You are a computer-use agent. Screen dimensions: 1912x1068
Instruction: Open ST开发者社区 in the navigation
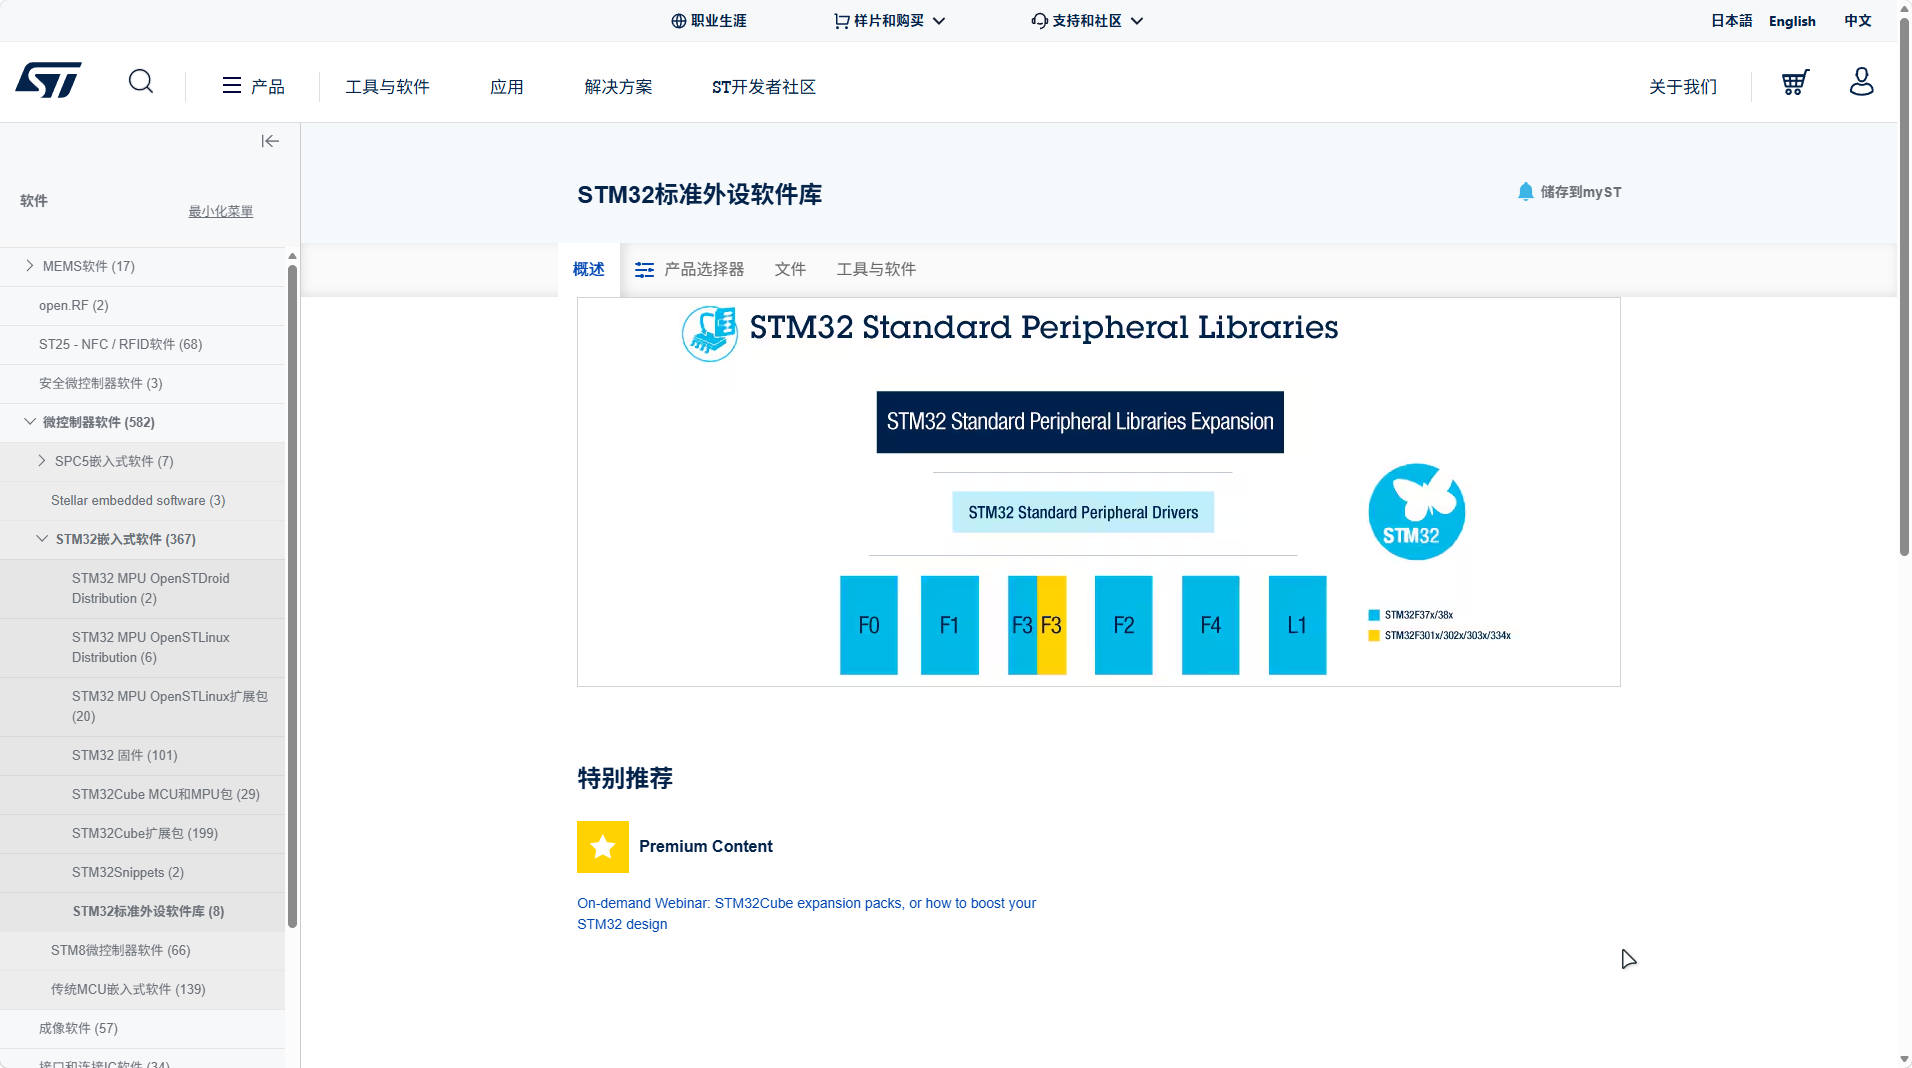click(x=764, y=87)
